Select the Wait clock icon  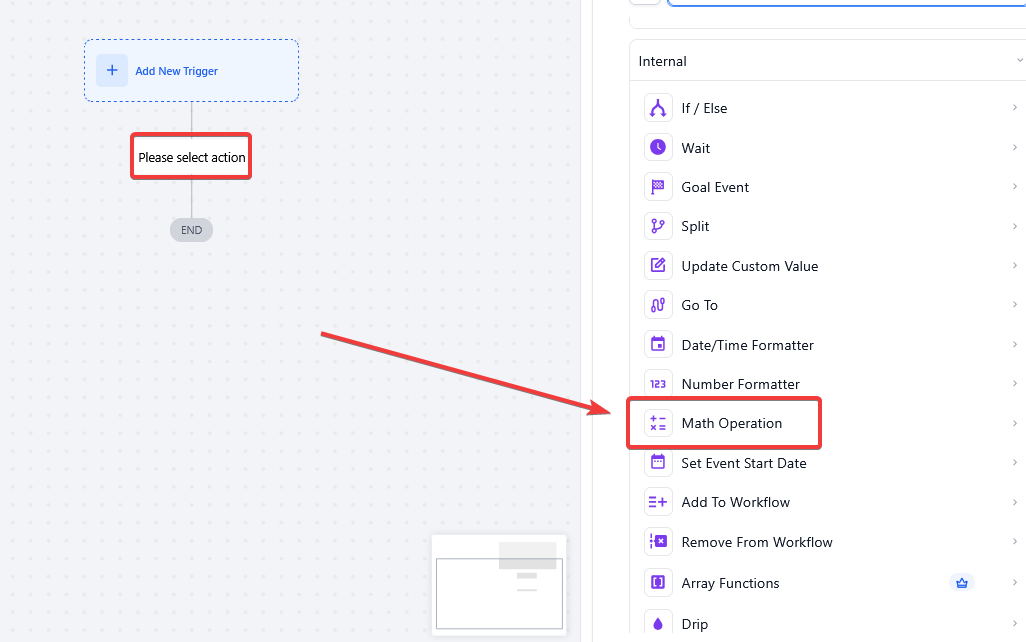[658, 148]
